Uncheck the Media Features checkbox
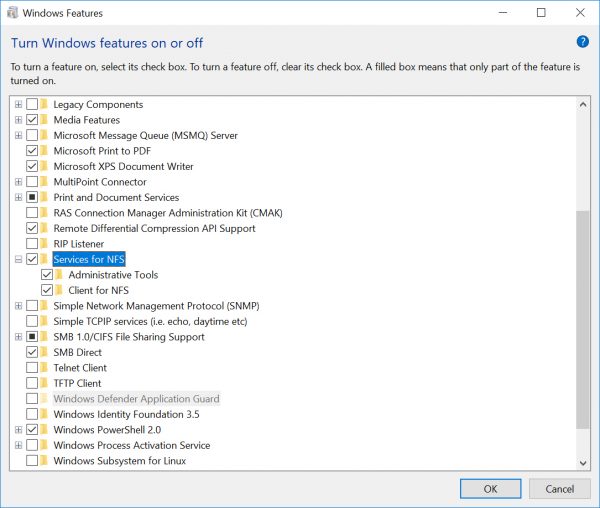Screen dimensions: 600x508 32,120
